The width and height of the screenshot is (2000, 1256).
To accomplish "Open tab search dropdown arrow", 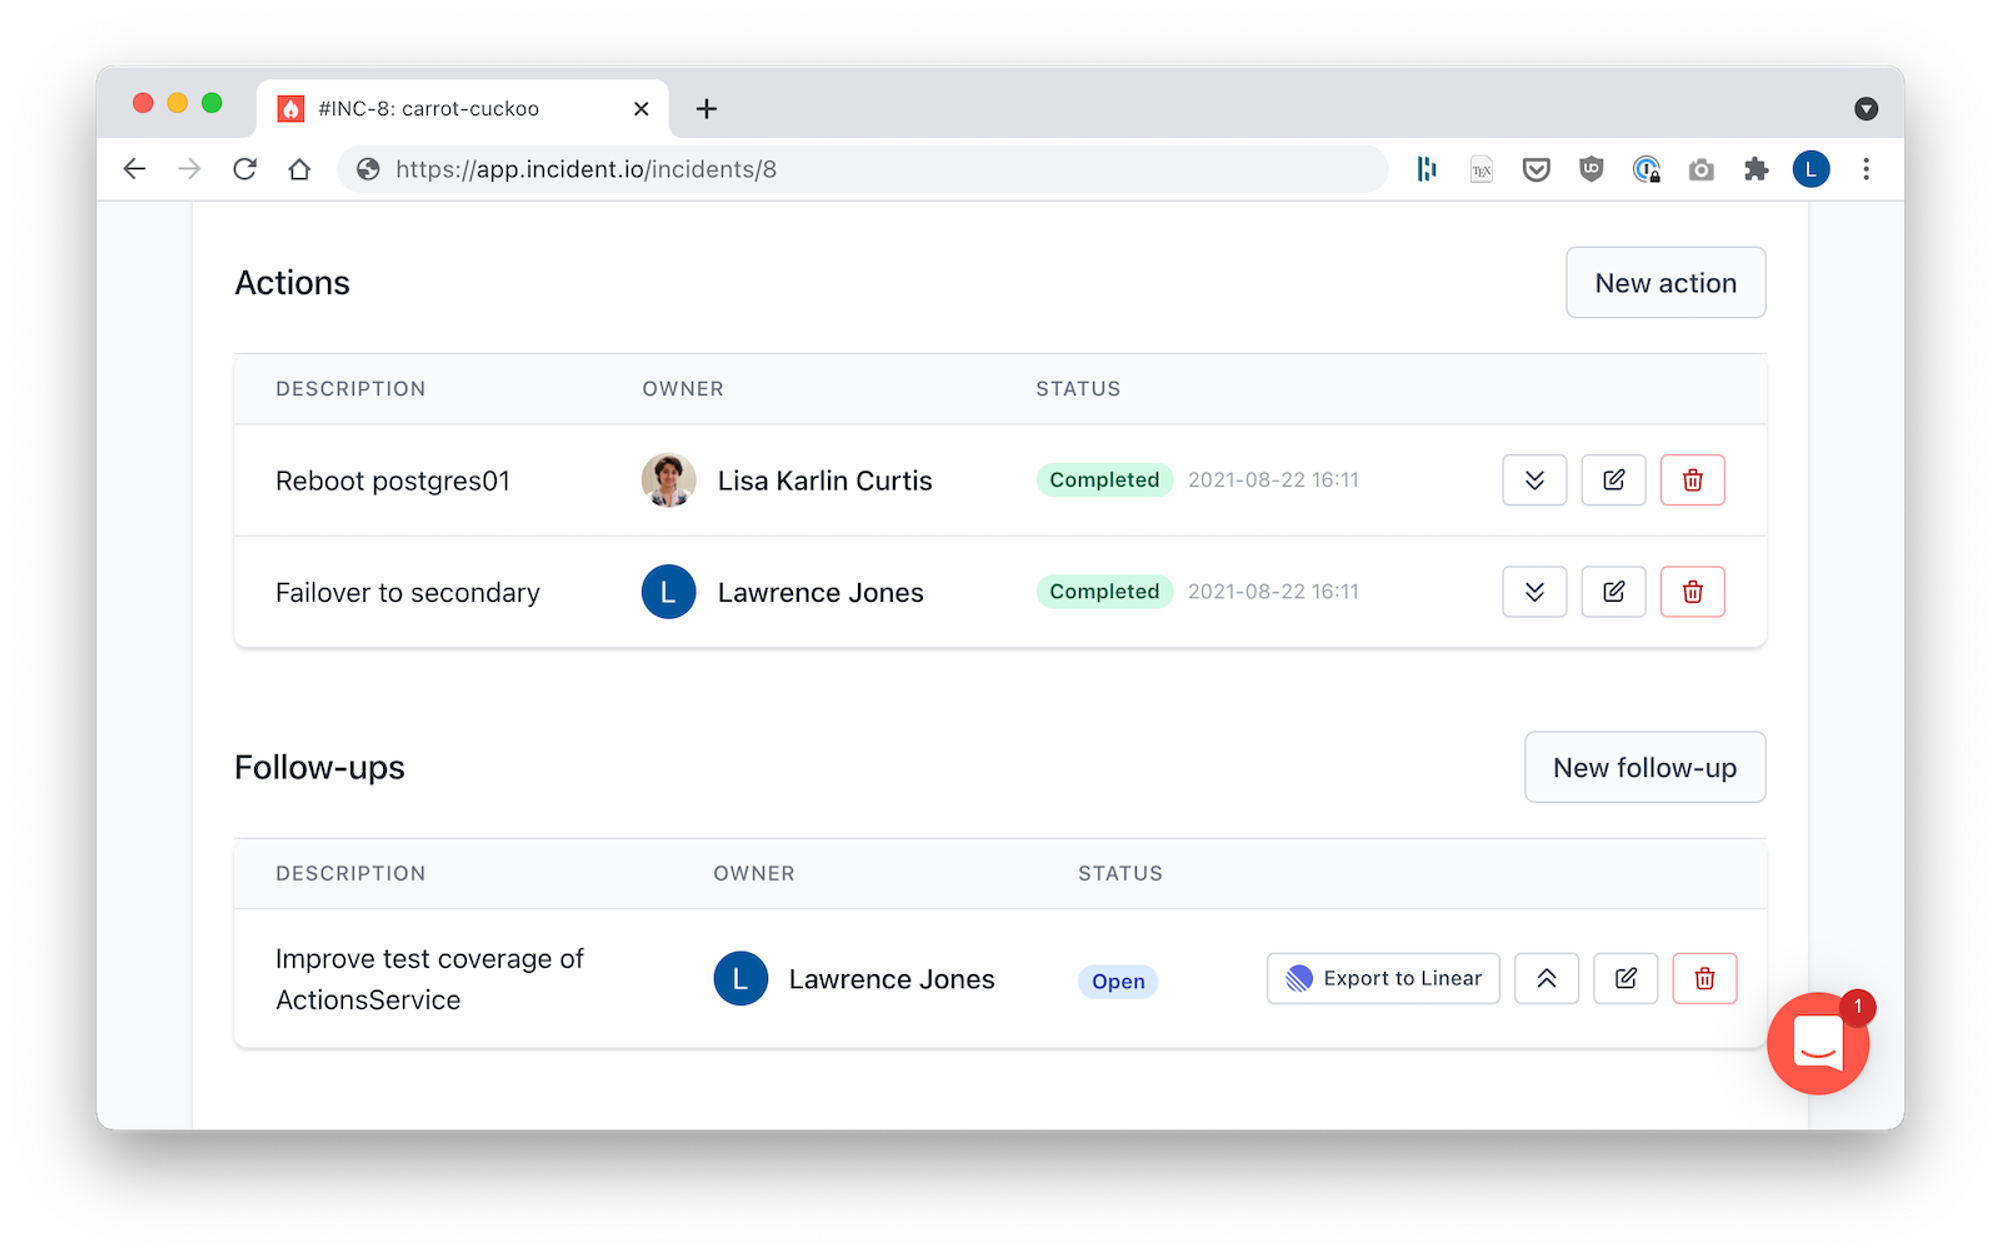I will (x=1865, y=108).
